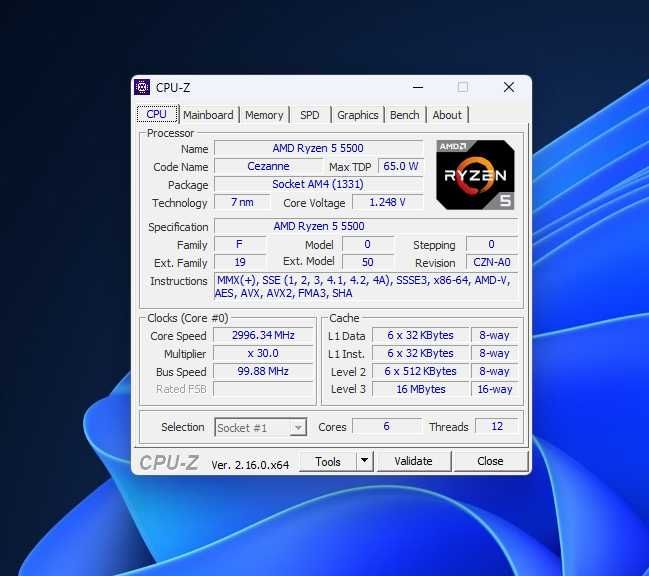Image resolution: width=649 pixels, height=576 pixels.
Task: Click the Instructions text starting with MMX(+)
Action: [x=366, y=286]
